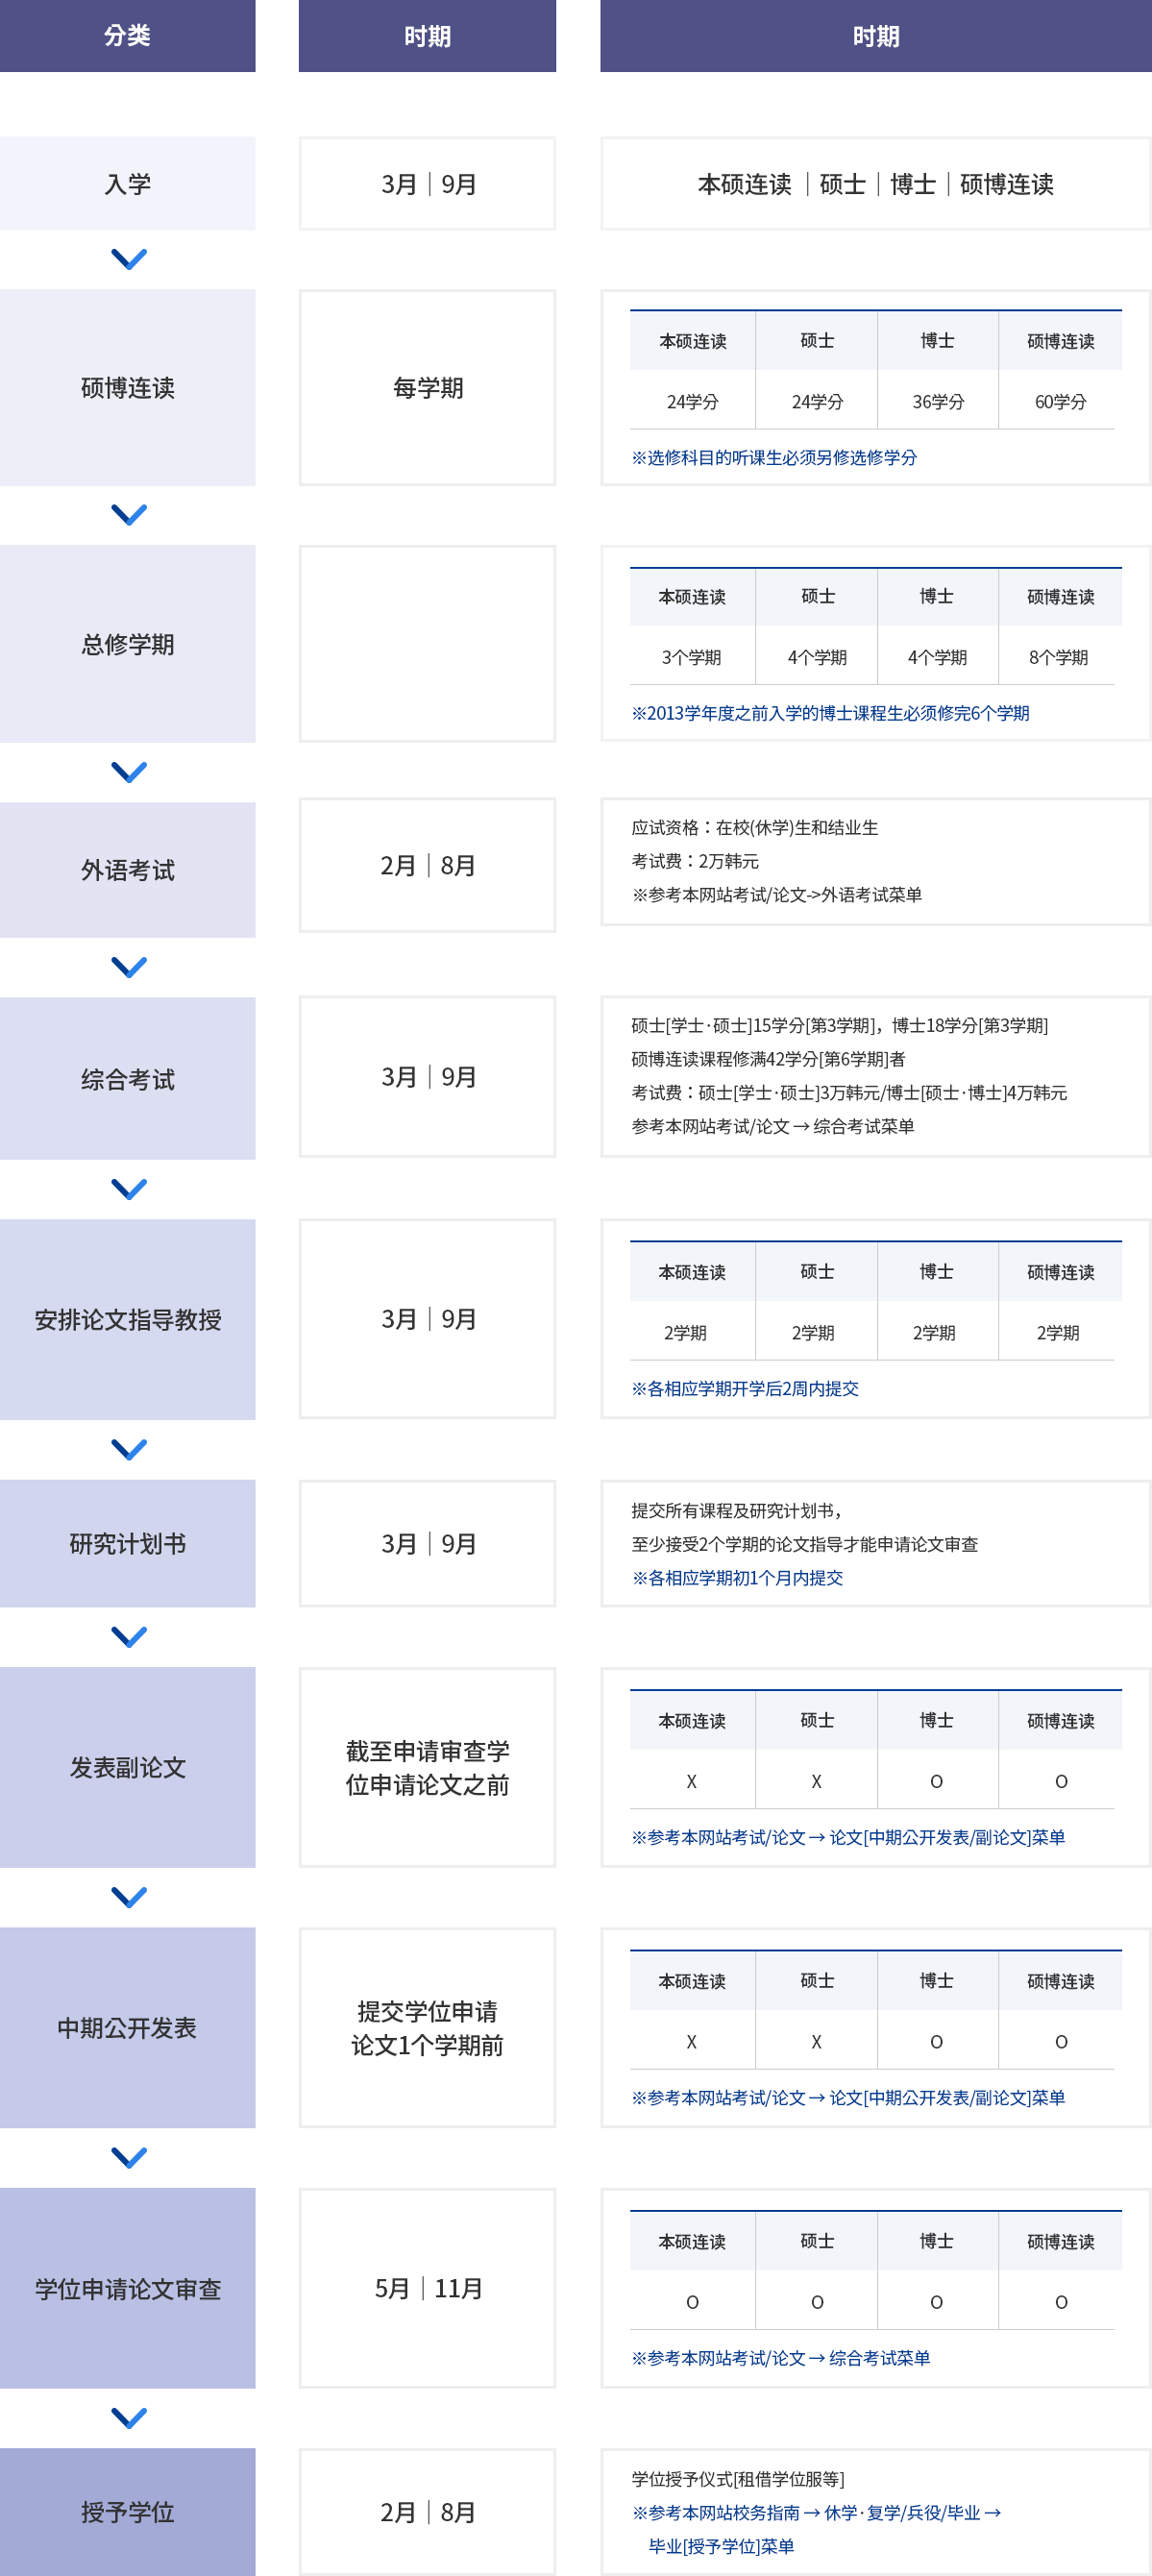The height and width of the screenshot is (2576, 1152).
Task: Select the 5月 | 11月 period box
Action: (427, 2288)
